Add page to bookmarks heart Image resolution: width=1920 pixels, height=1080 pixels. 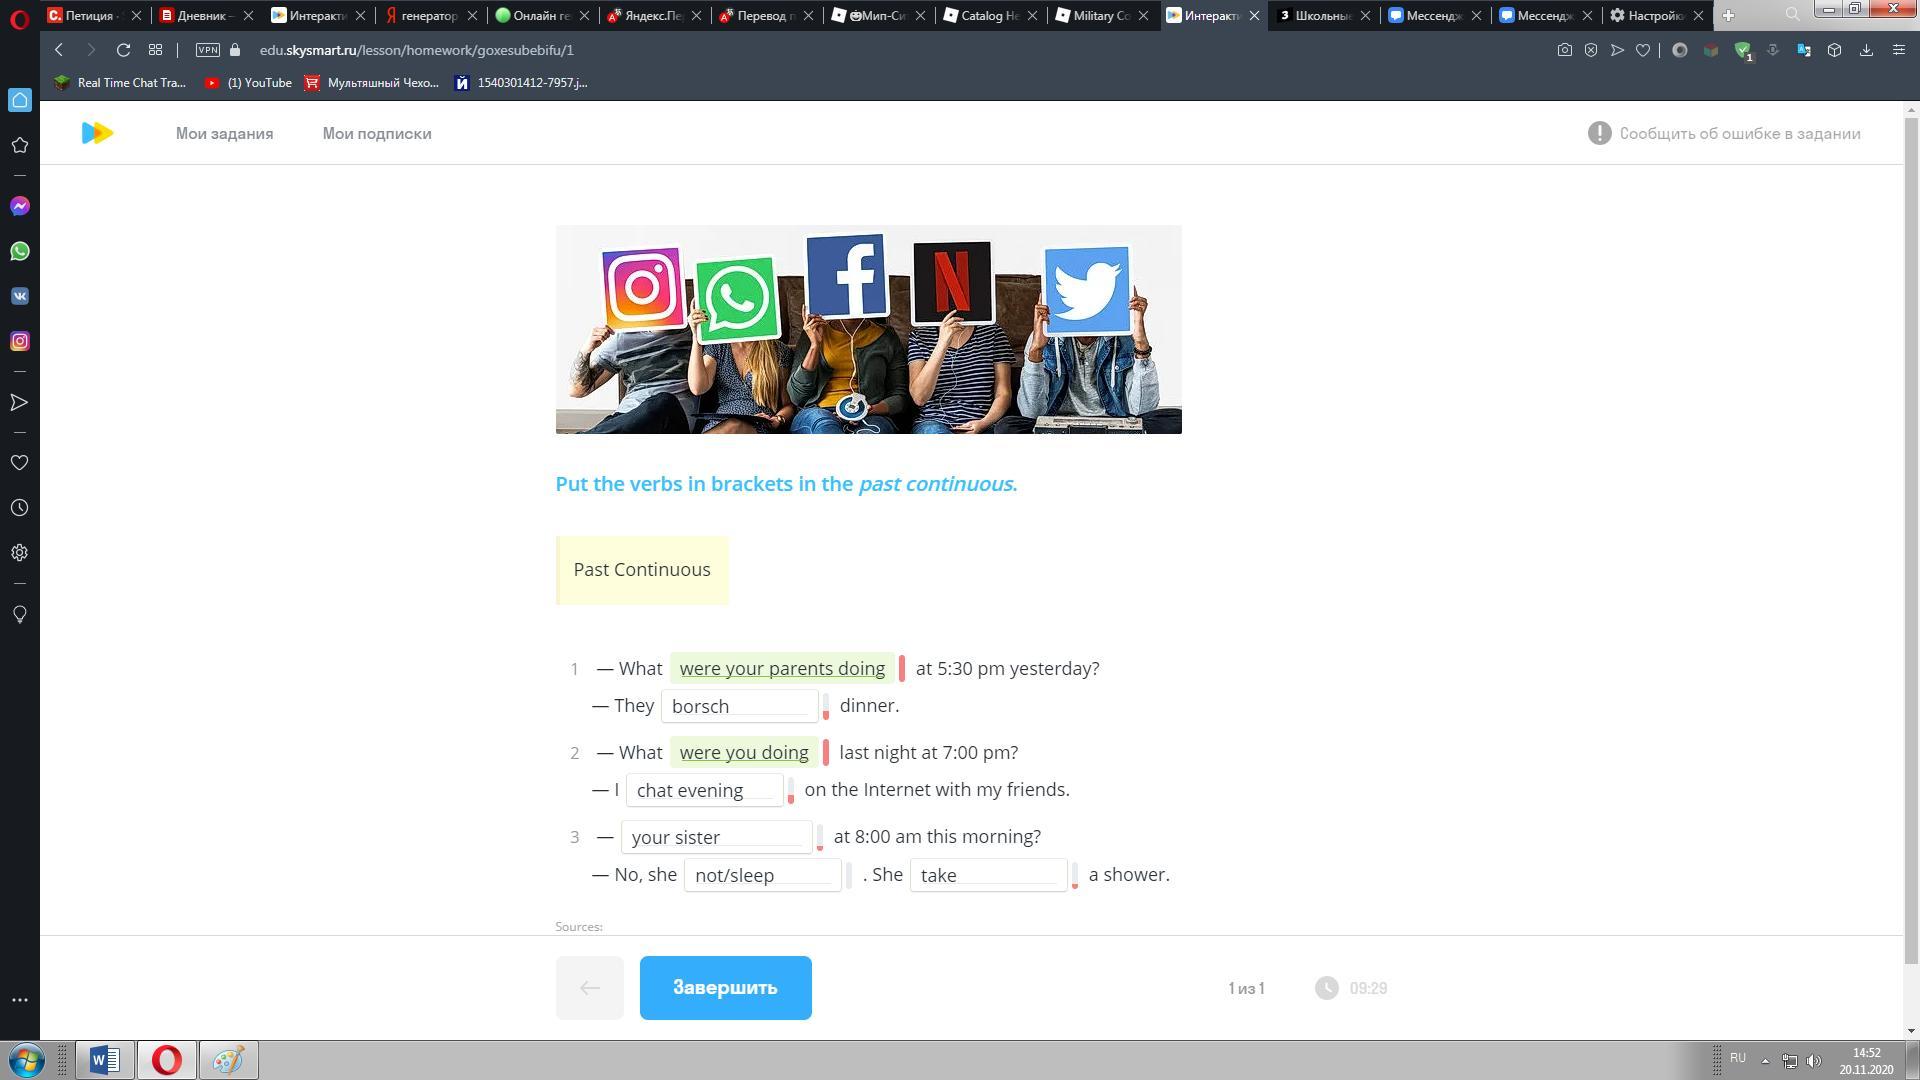coord(1642,50)
